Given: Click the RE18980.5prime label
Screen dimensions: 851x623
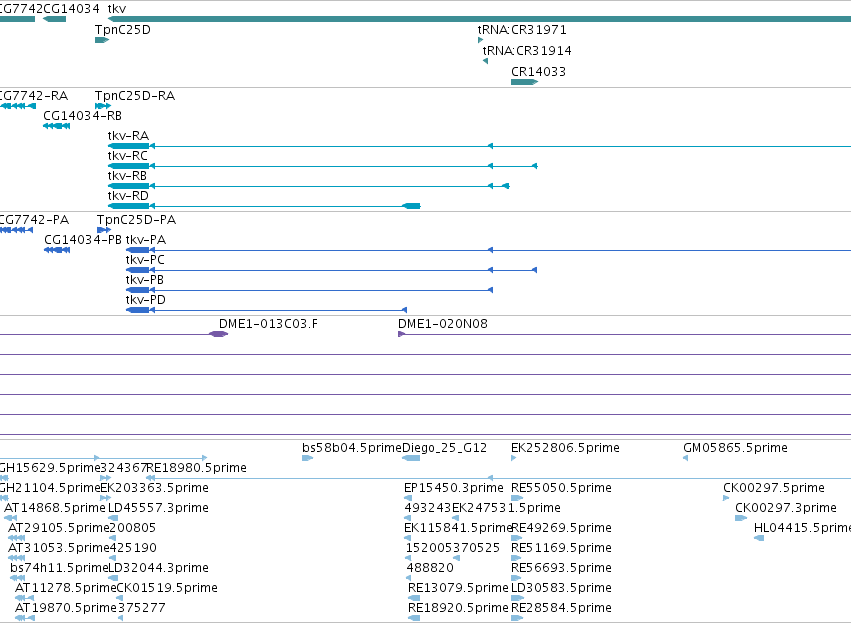Looking at the screenshot, I should tap(196, 468).
